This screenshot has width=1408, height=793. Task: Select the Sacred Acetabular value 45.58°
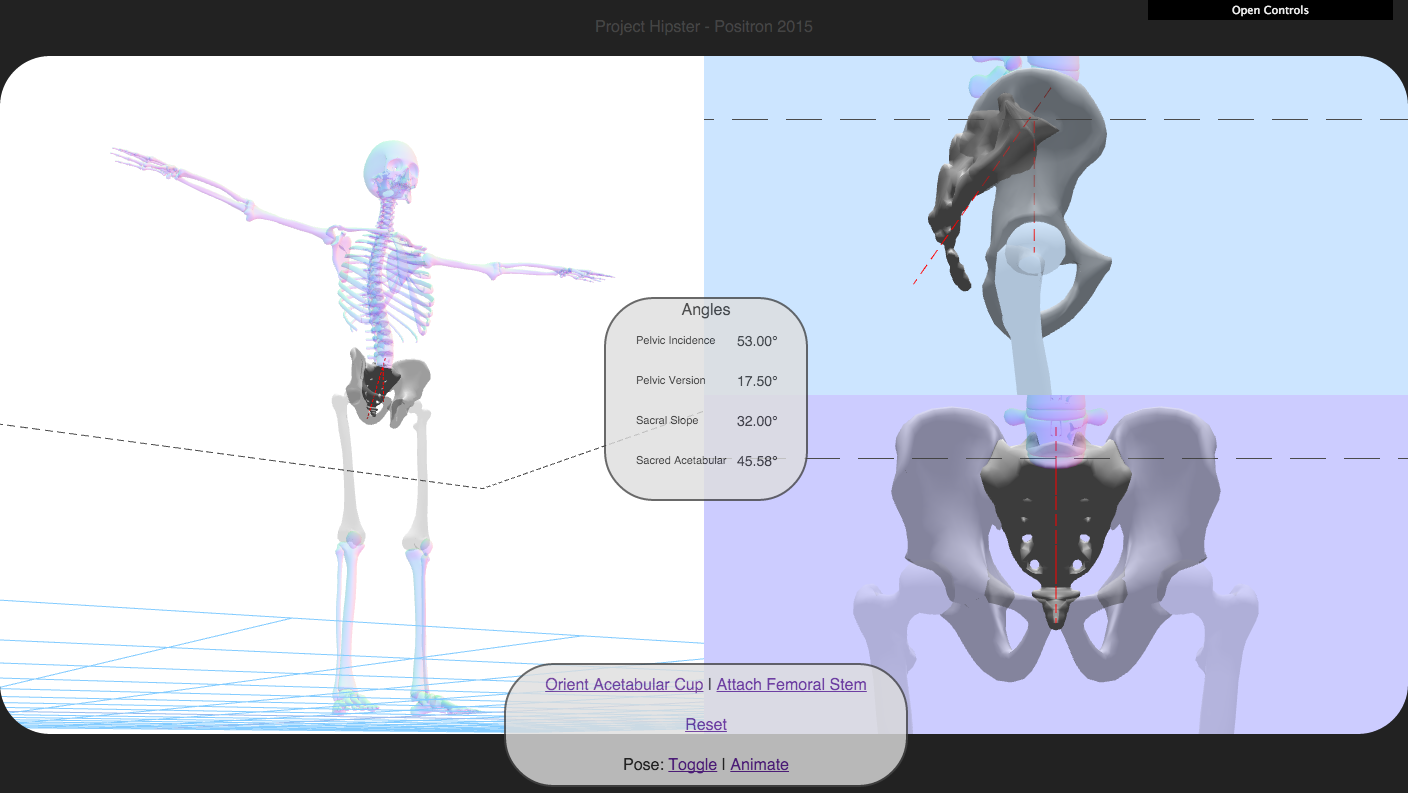click(x=757, y=461)
